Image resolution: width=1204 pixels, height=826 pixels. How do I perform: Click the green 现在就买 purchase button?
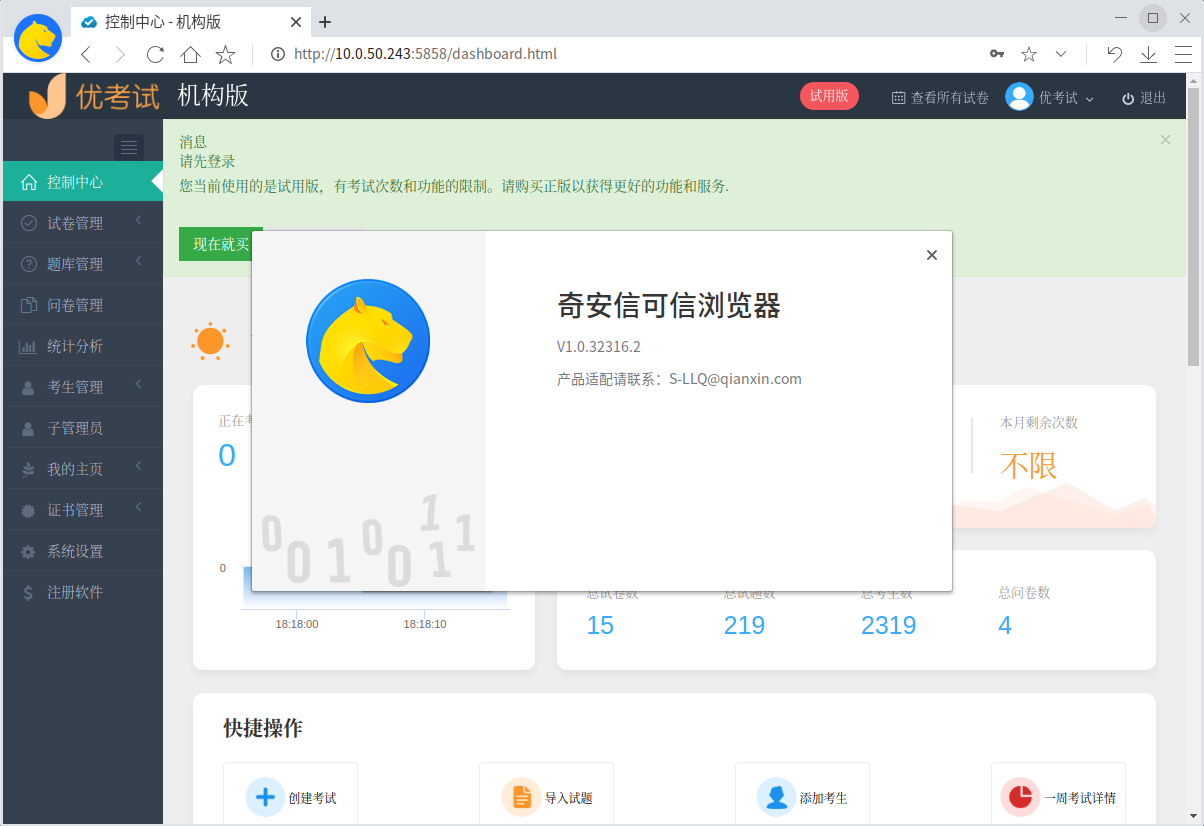point(220,243)
